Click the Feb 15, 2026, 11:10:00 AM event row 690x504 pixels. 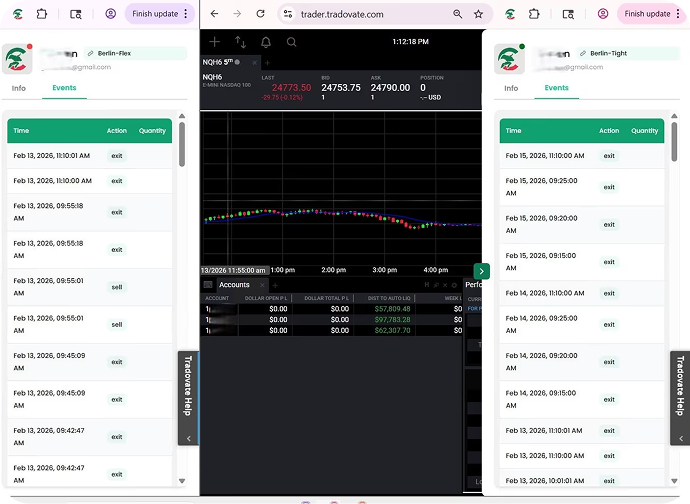pos(582,156)
